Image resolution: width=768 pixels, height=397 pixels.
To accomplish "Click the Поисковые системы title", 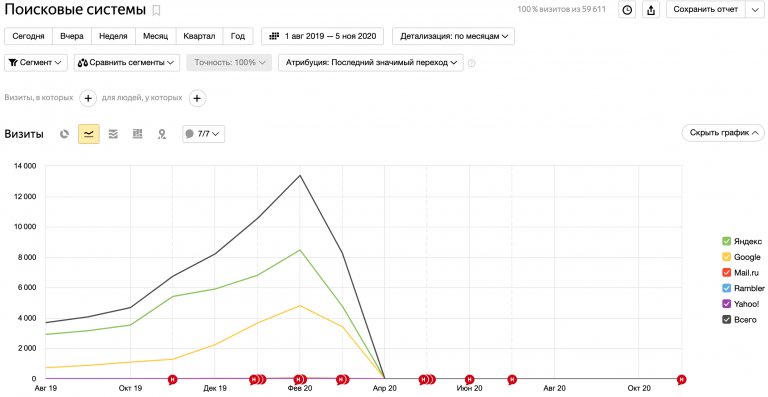I will click(75, 9).
